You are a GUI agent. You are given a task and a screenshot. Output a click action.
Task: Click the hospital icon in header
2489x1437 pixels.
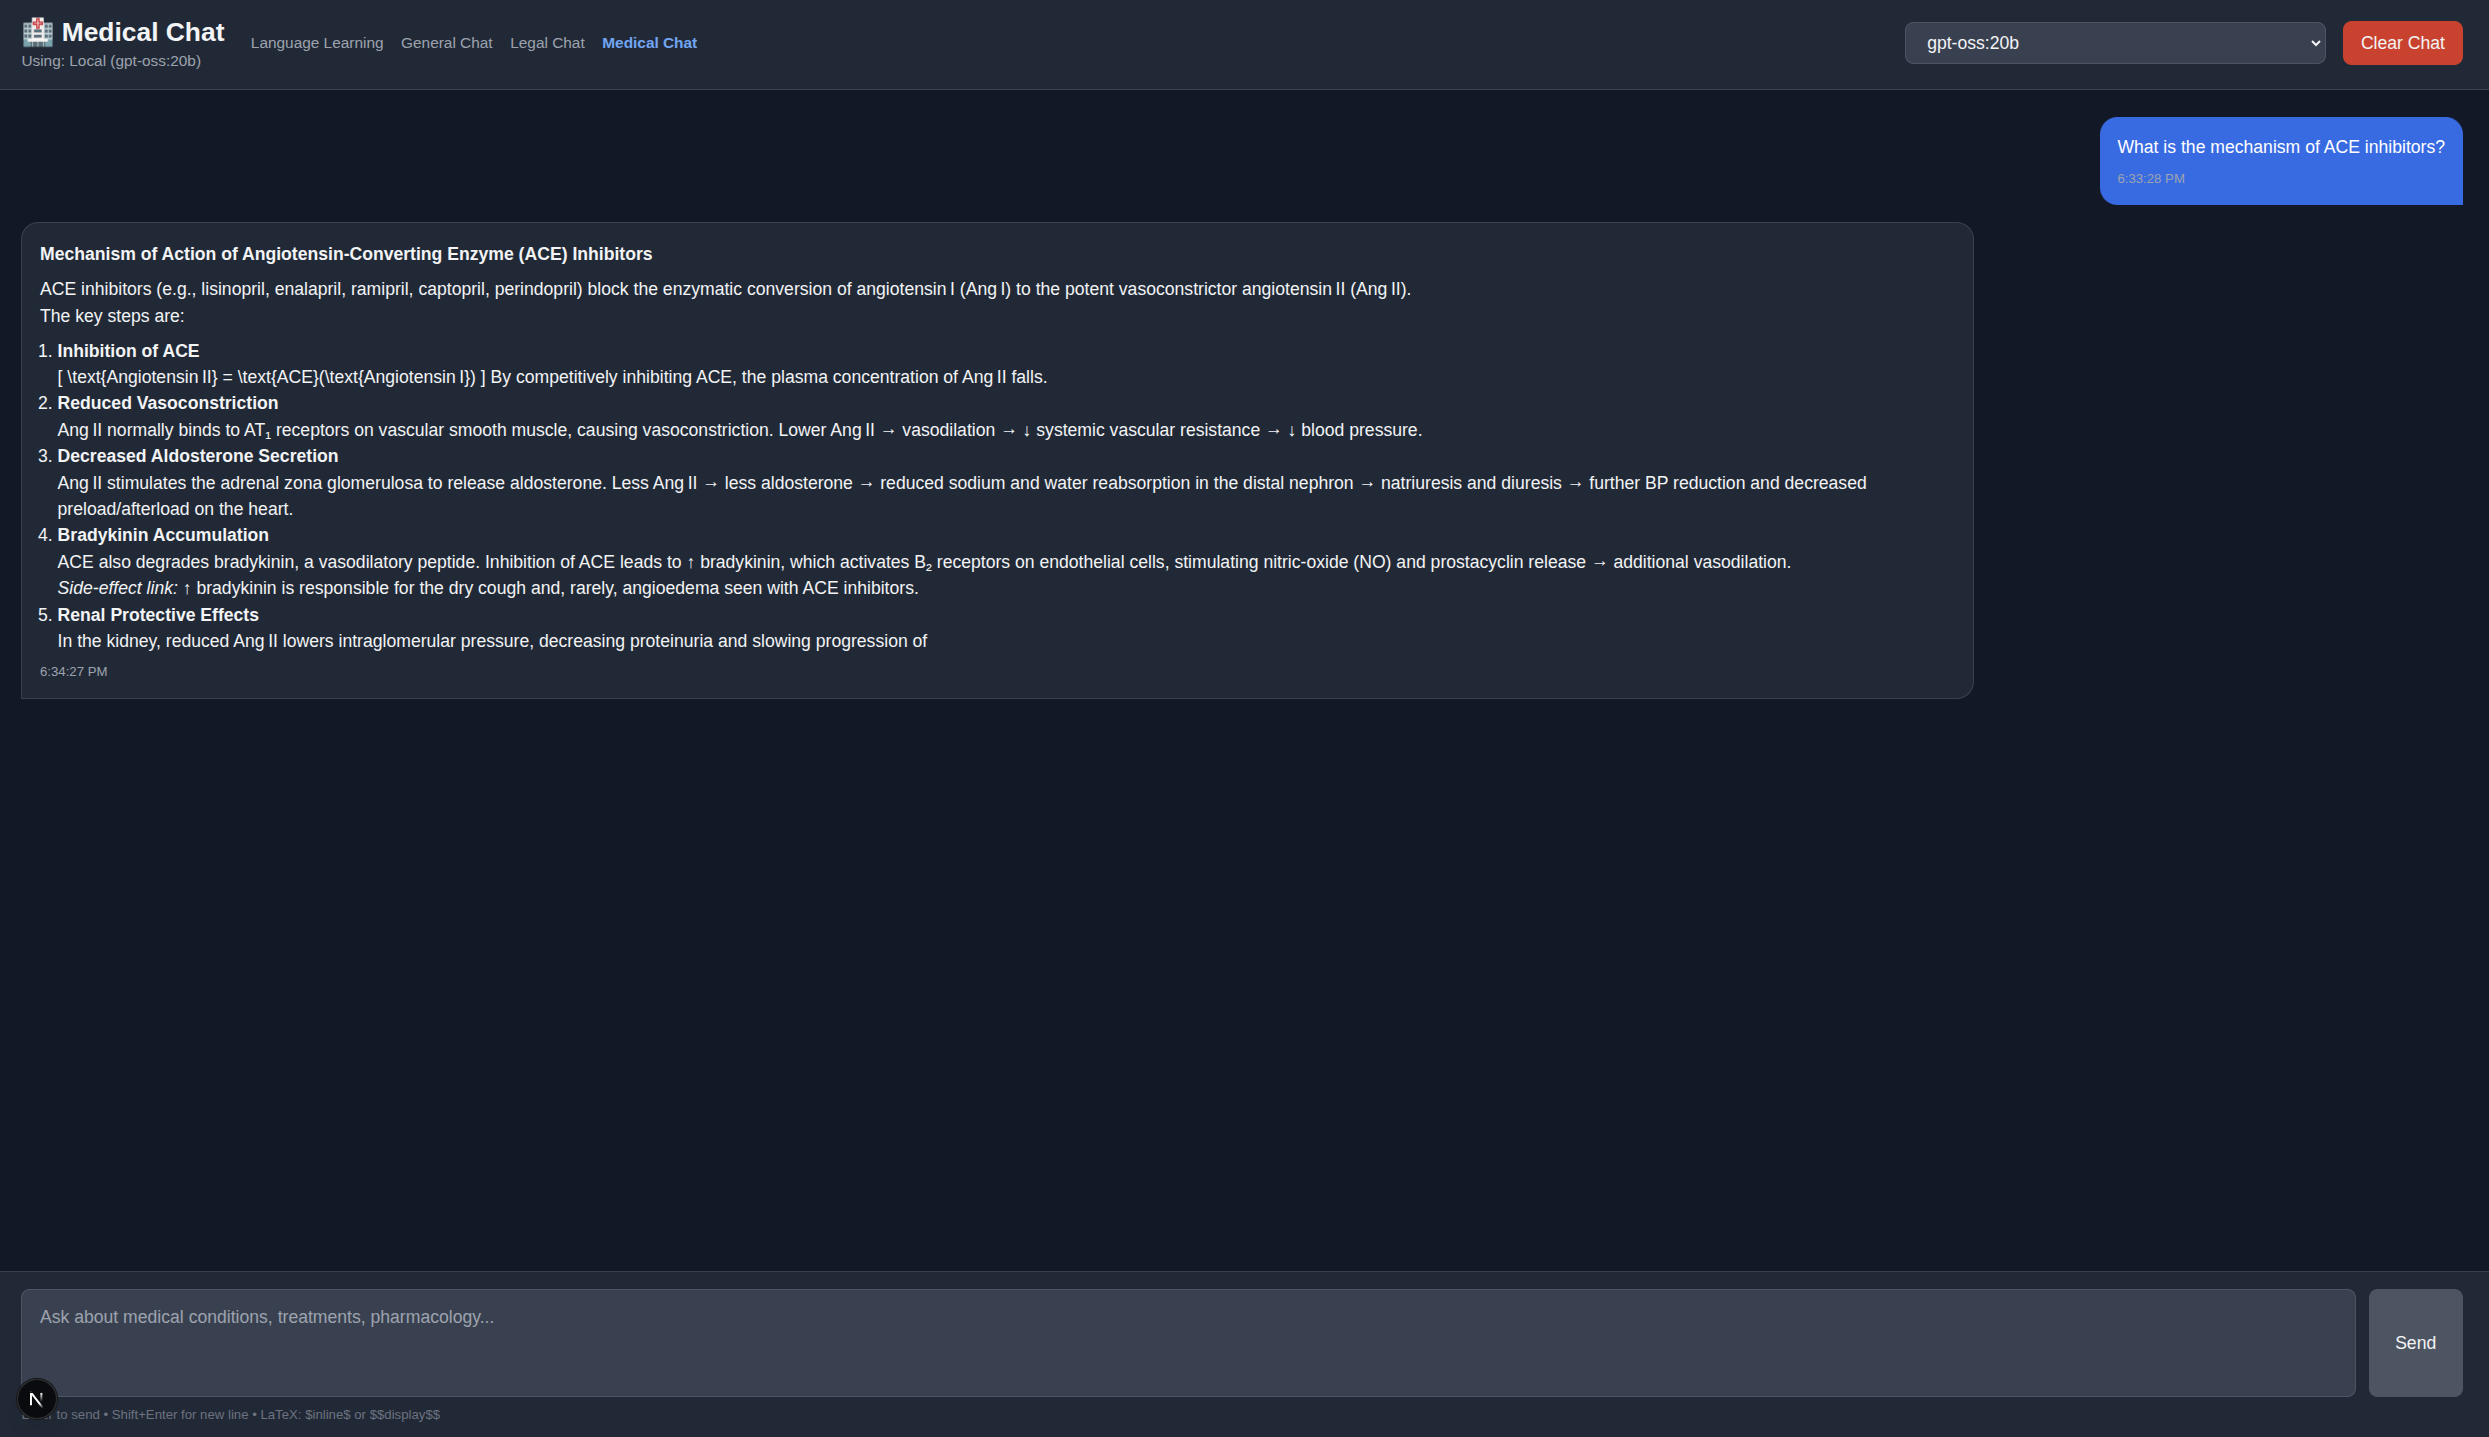point(37,32)
